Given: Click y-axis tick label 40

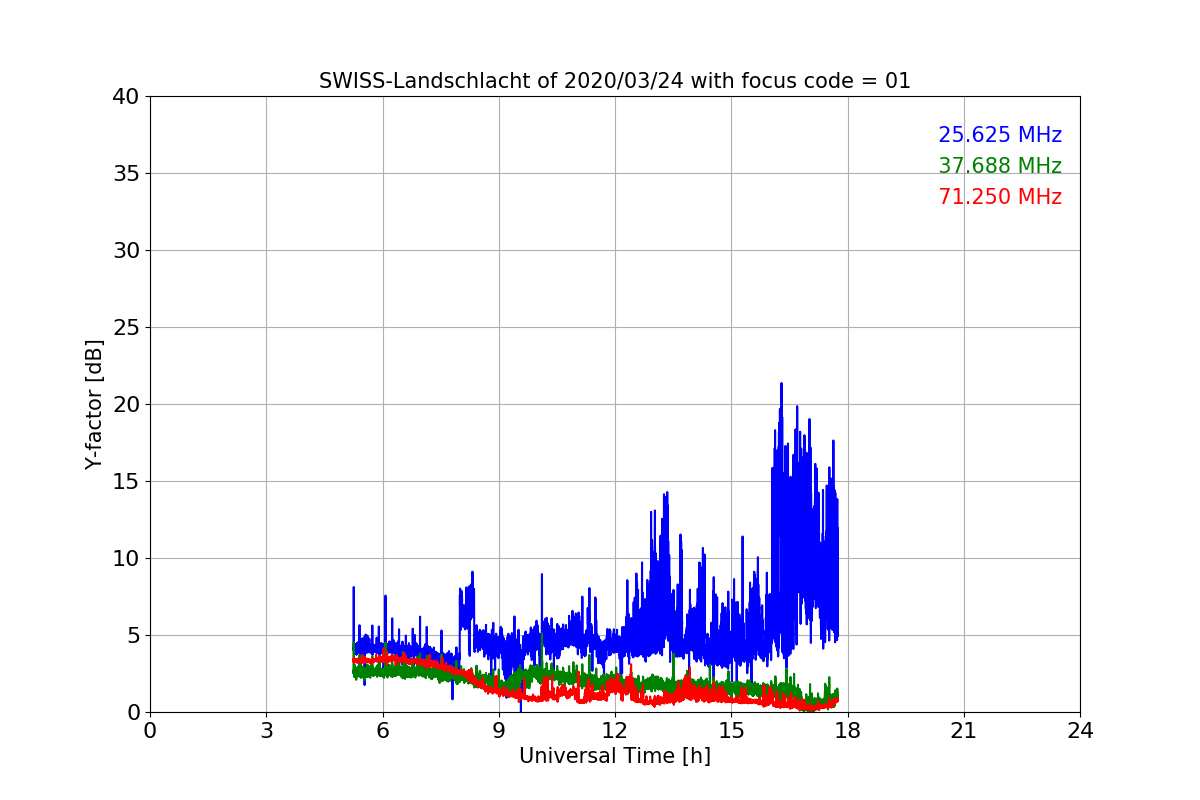Looking at the screenshot, I should click(126, 97).
